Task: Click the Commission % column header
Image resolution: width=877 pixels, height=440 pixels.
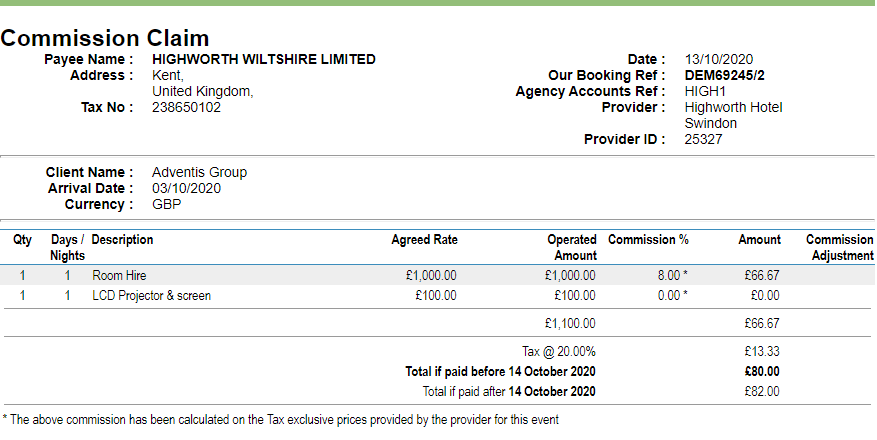Action: pyautogui.click(x=648, y=240)
